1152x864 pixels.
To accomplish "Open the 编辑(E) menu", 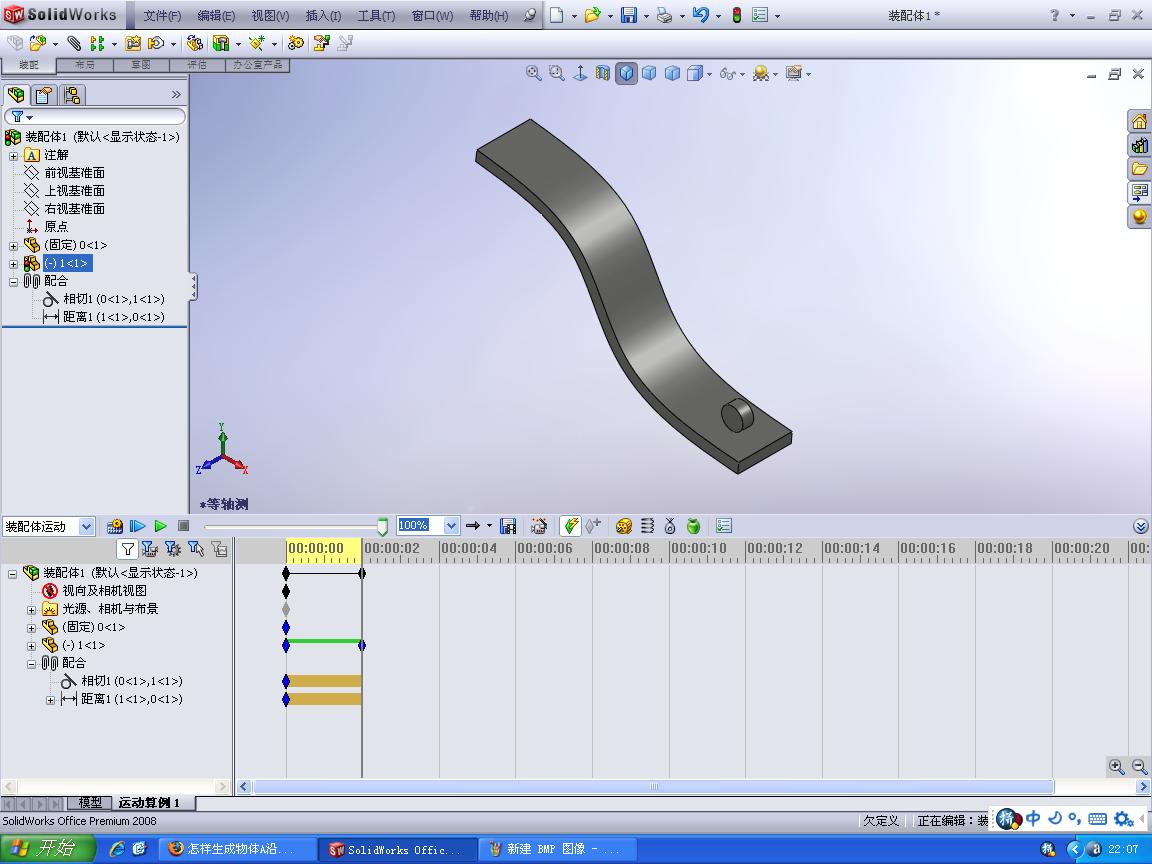I will (216, 15).
